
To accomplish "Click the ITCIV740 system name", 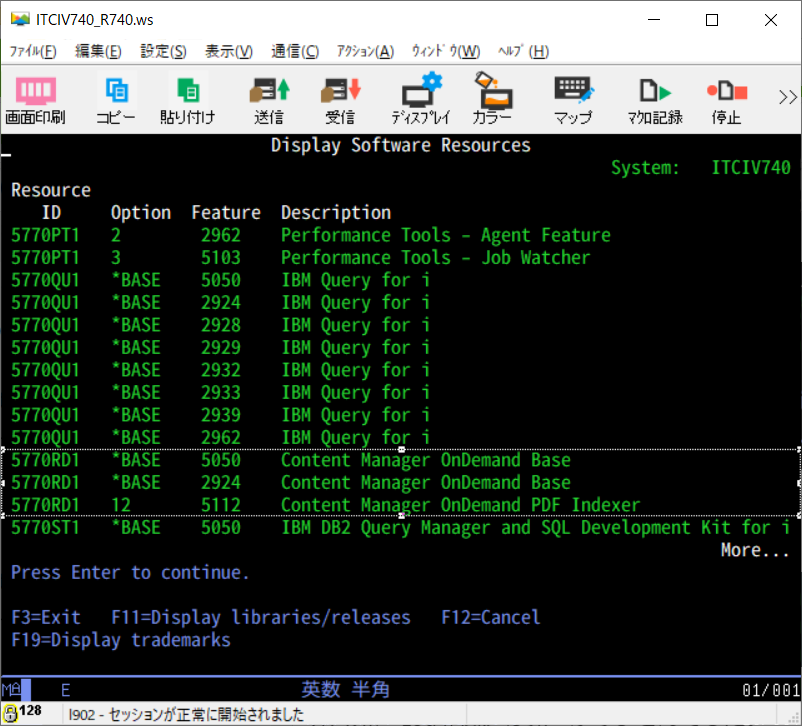I will (751, 168).
